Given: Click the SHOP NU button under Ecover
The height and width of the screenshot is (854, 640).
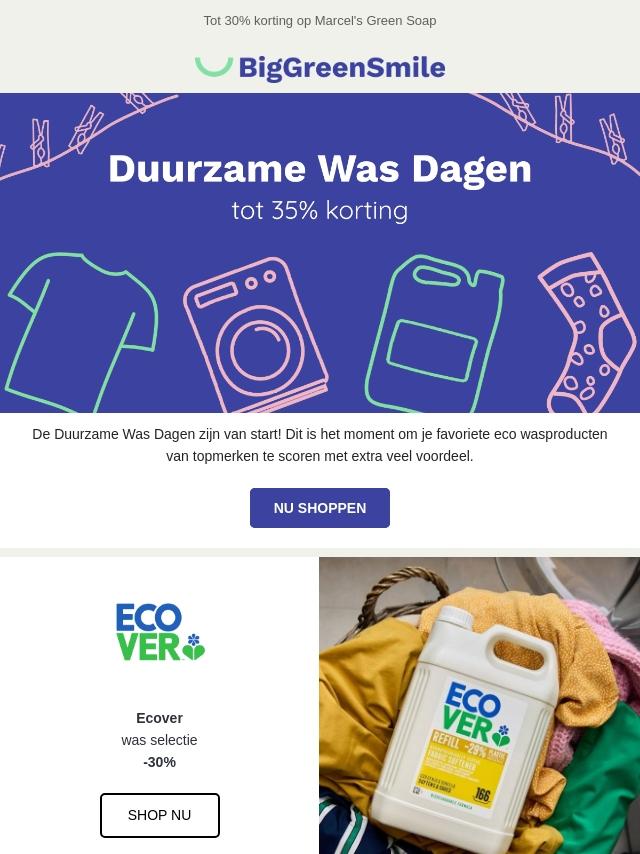Looking at the screenshot, I should [160, 815].
